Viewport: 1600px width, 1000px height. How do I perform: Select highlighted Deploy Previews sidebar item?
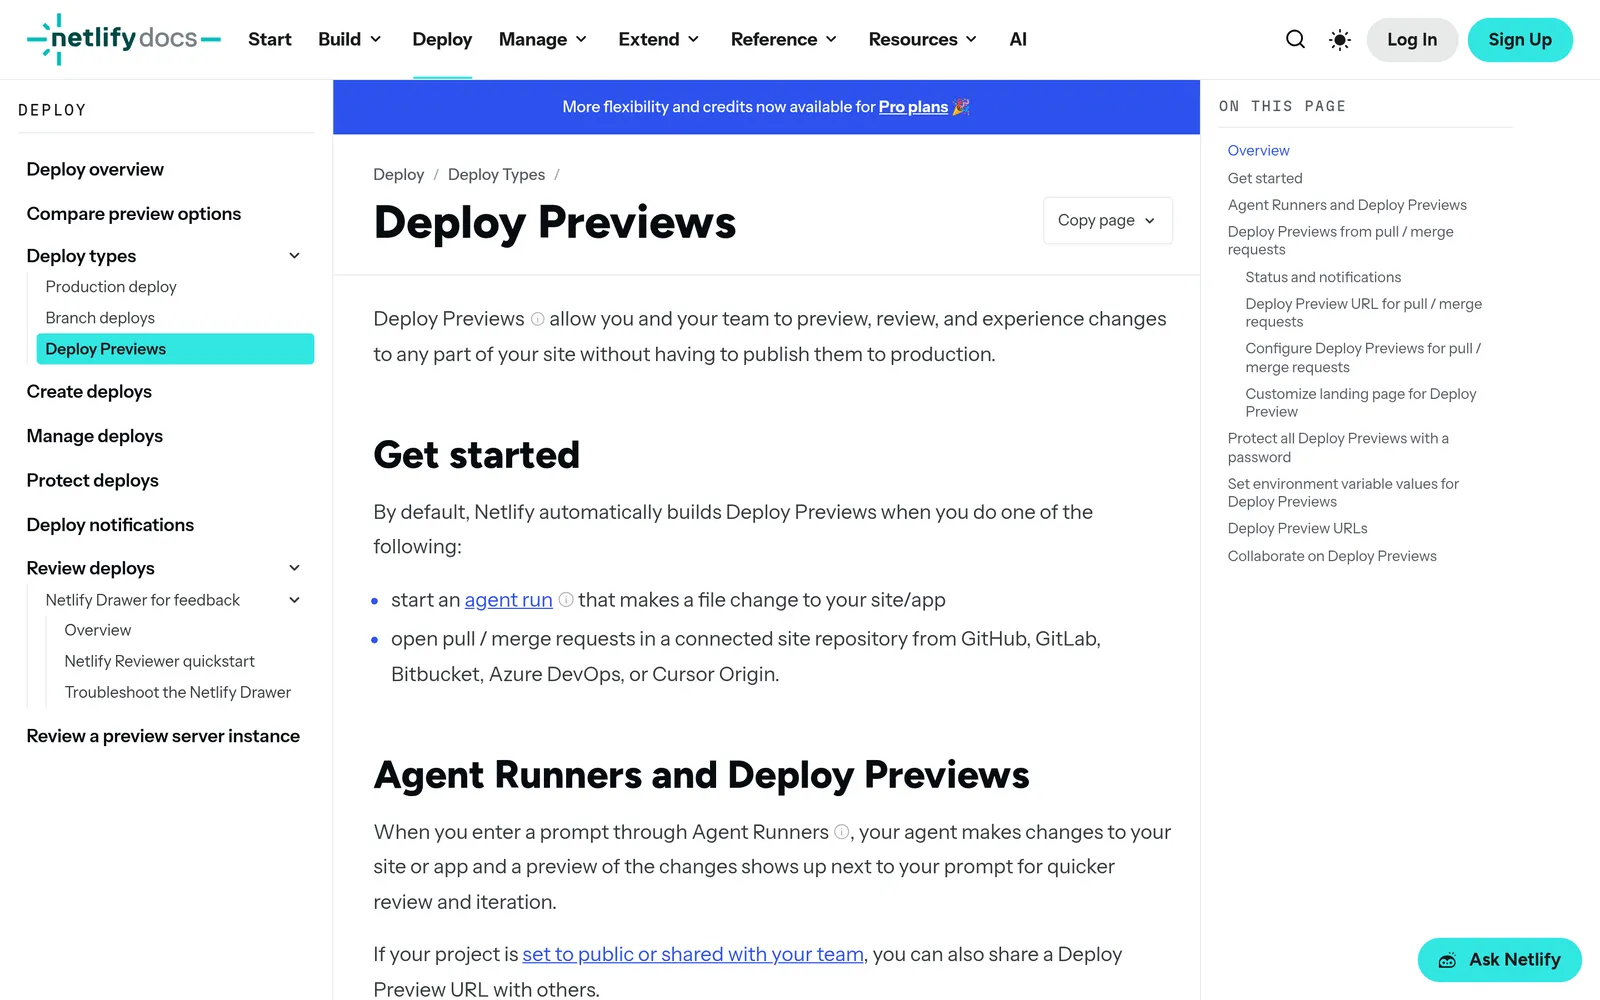pos(175,349)
